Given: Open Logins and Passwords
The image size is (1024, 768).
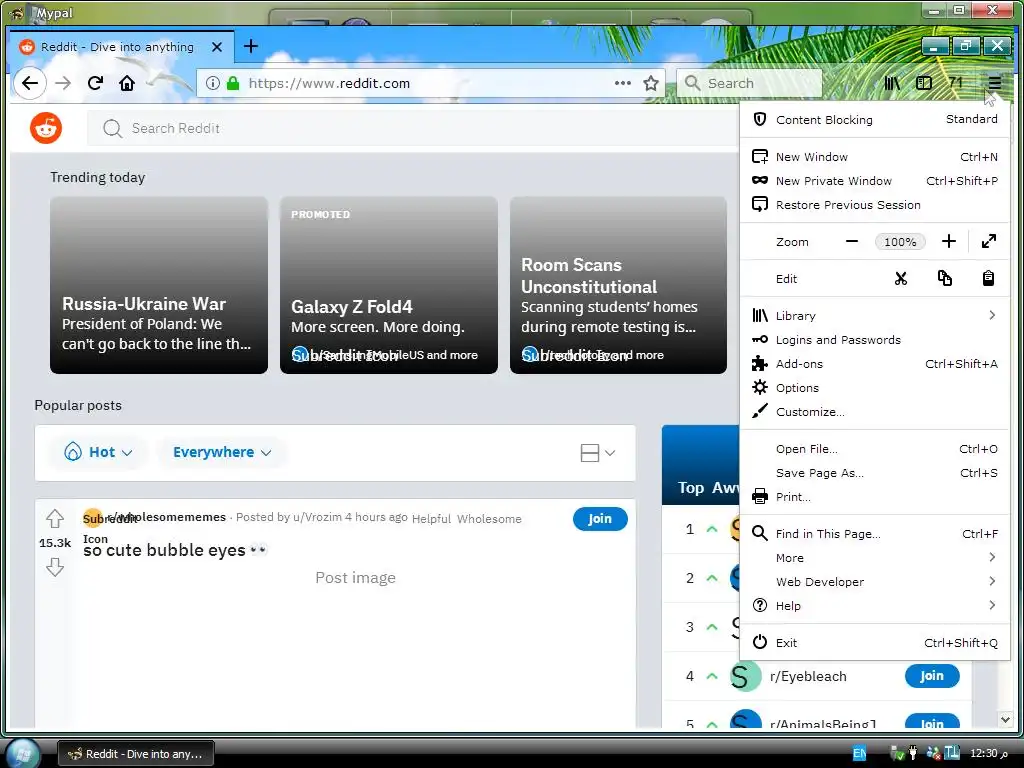Looking at the screenshot, I should pos(875,340).
